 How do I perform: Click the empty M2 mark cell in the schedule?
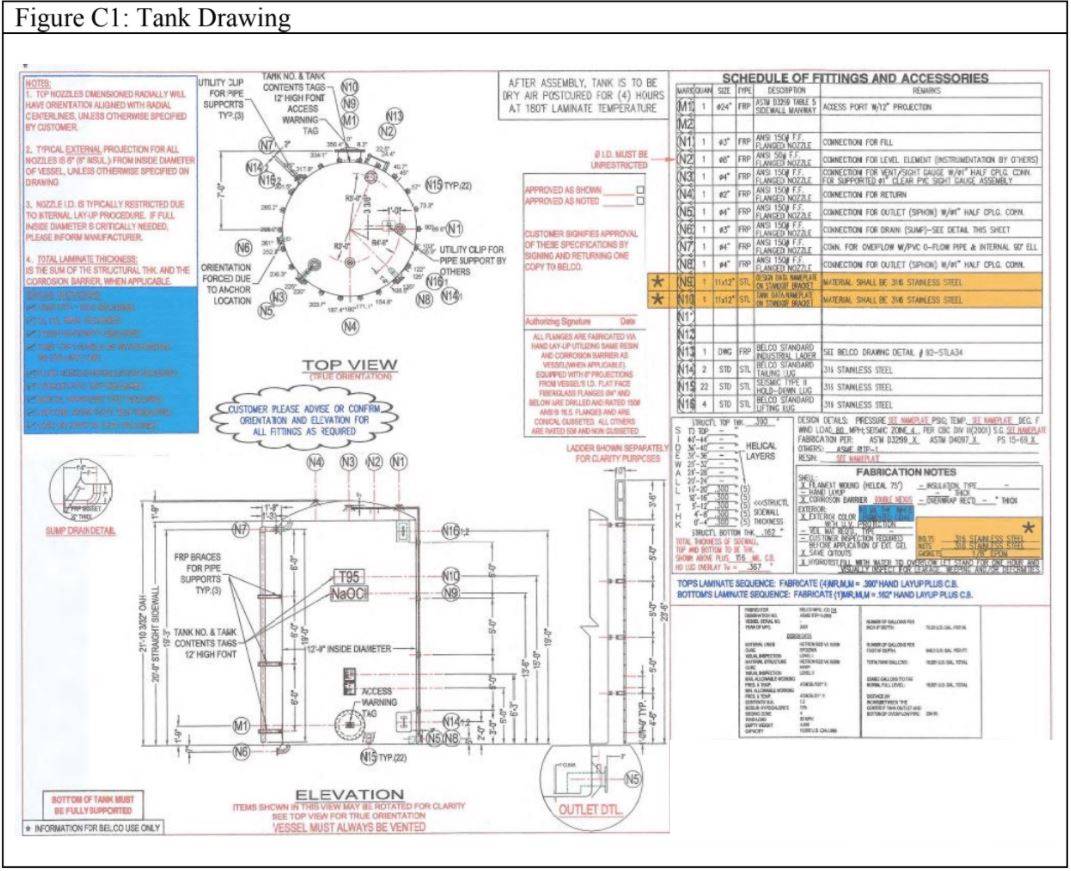coord(685,124)
